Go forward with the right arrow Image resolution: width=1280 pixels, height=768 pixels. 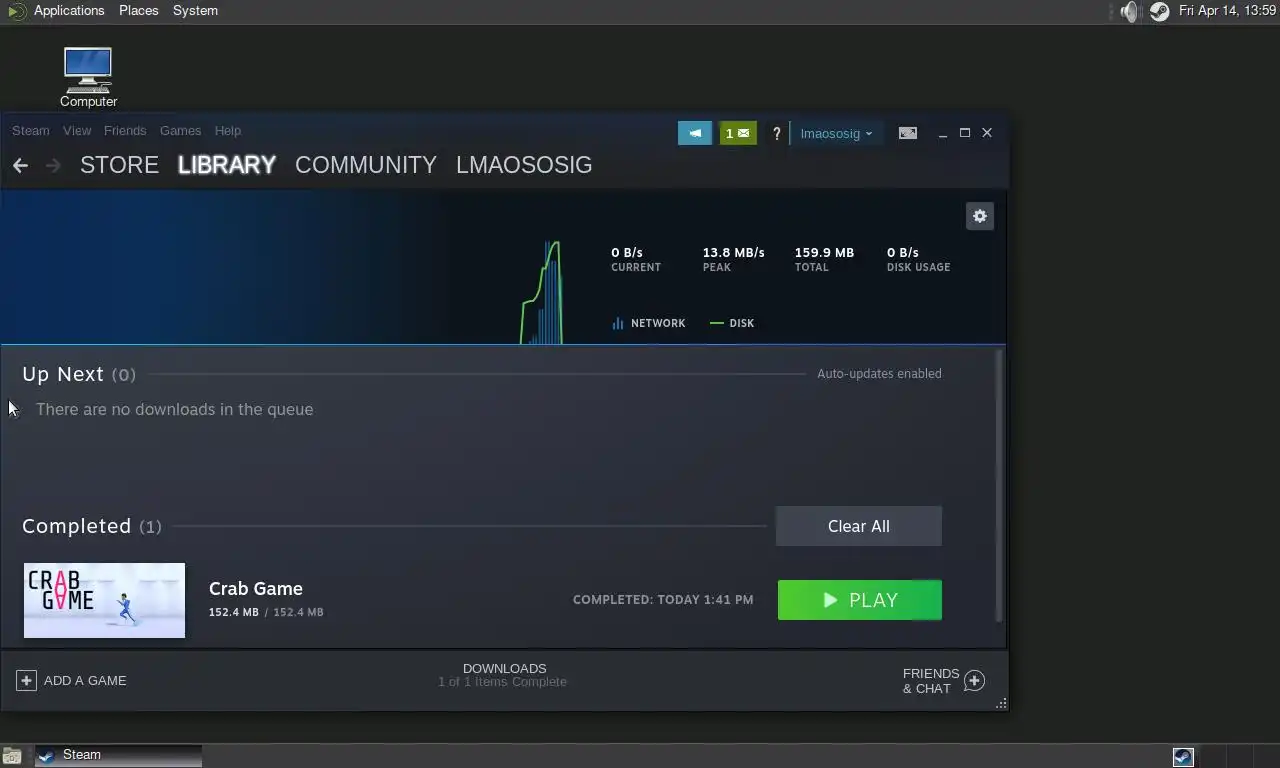pos(53,165)
